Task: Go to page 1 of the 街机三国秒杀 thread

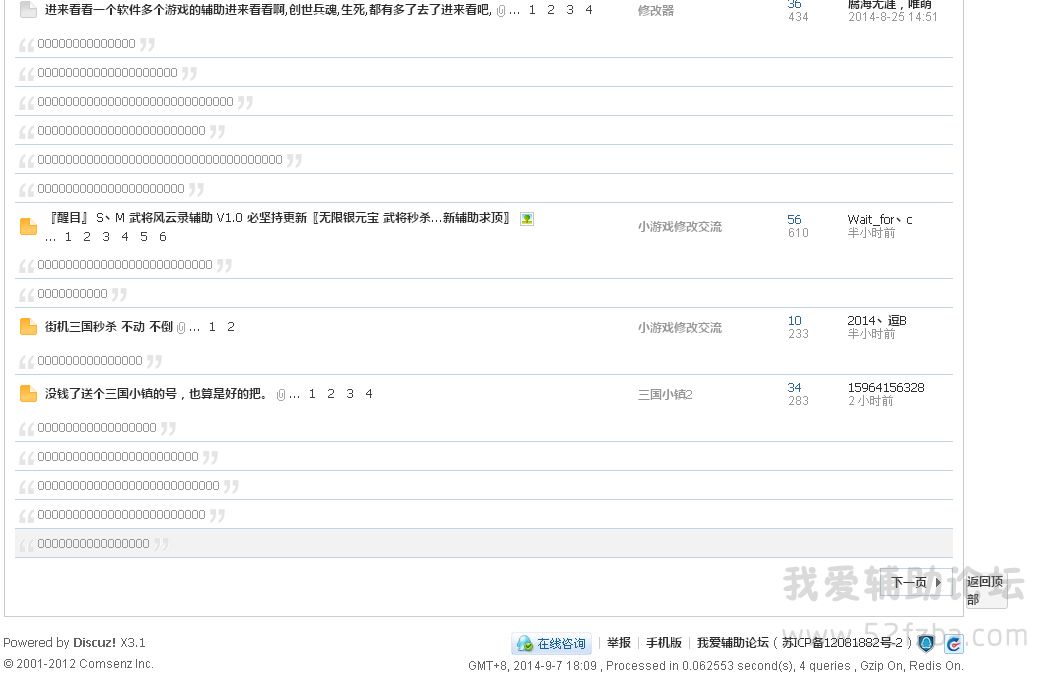Action: pyautogui.click(x=212, y=327)
